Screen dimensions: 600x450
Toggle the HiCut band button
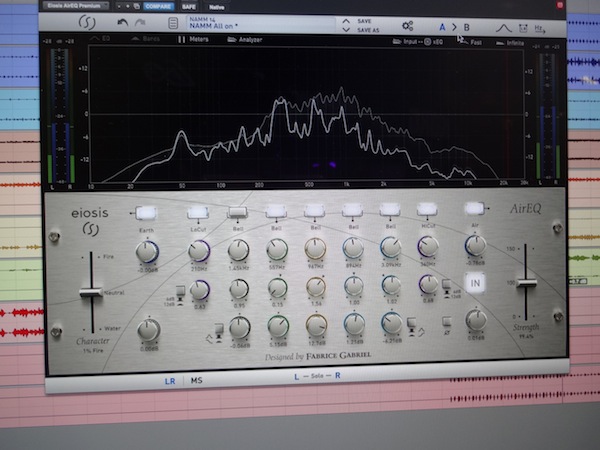click(427, 209)
